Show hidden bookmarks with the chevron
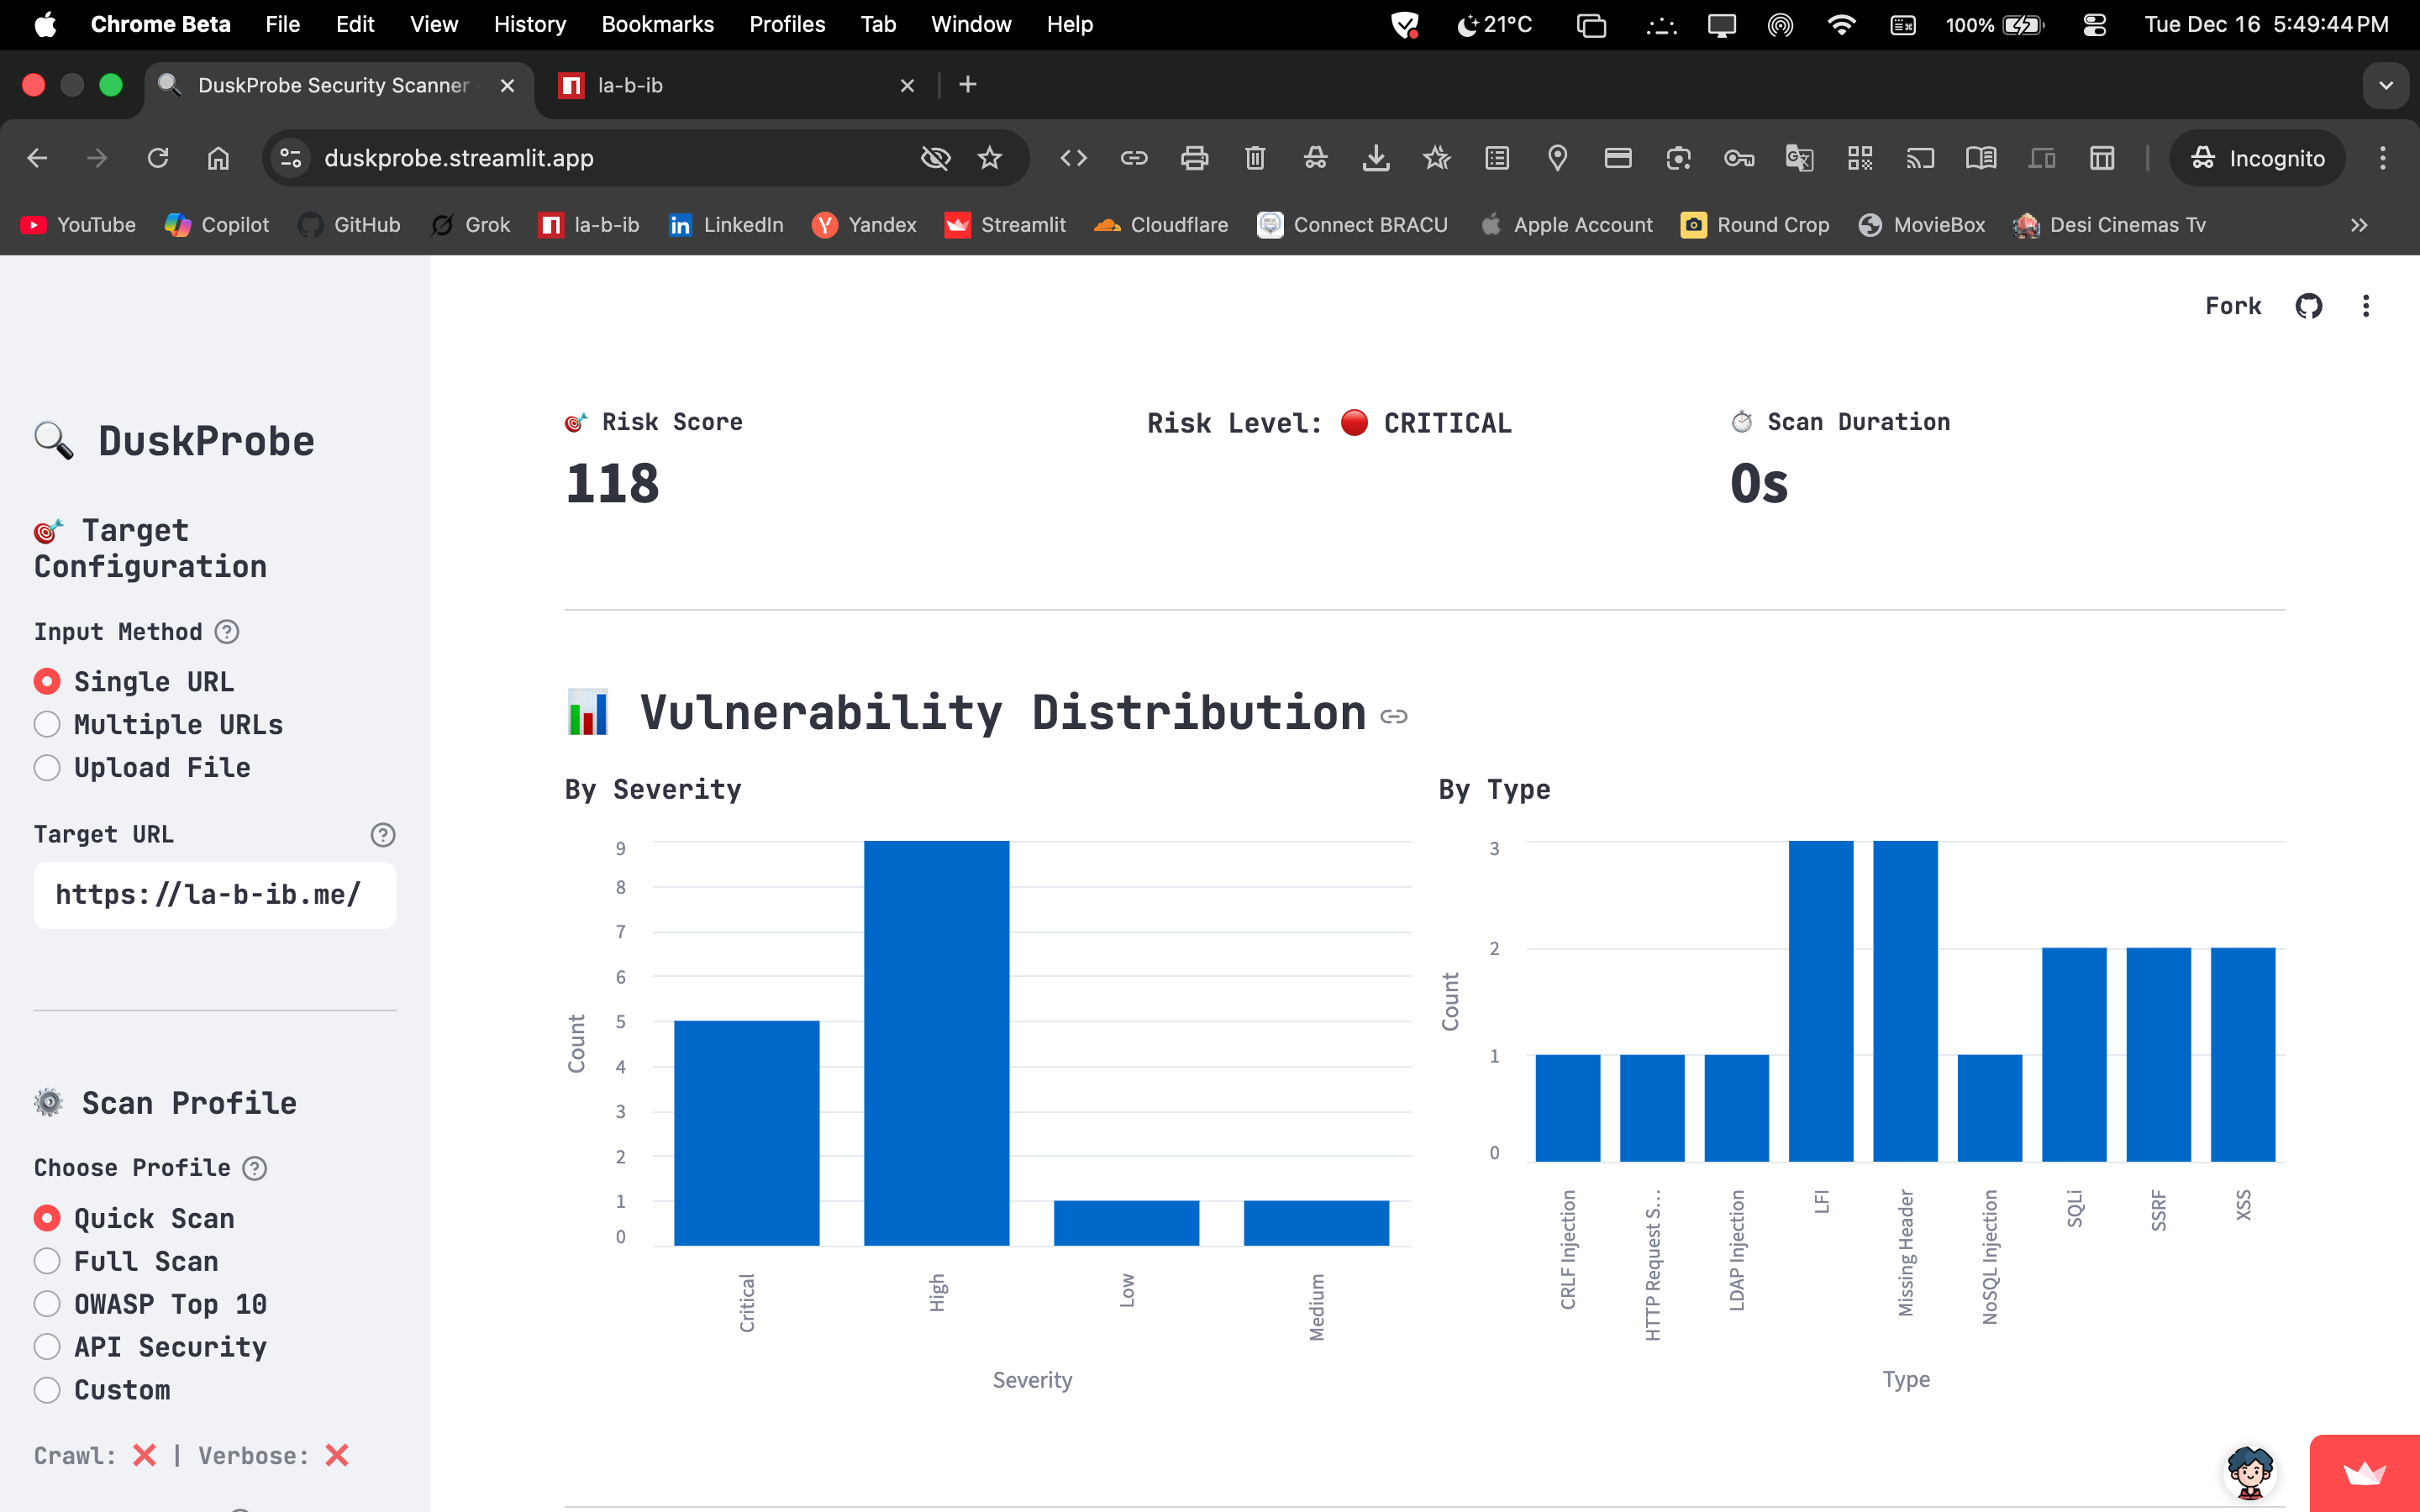Screen dimensions: 2420x1512 coord(2359,225)
